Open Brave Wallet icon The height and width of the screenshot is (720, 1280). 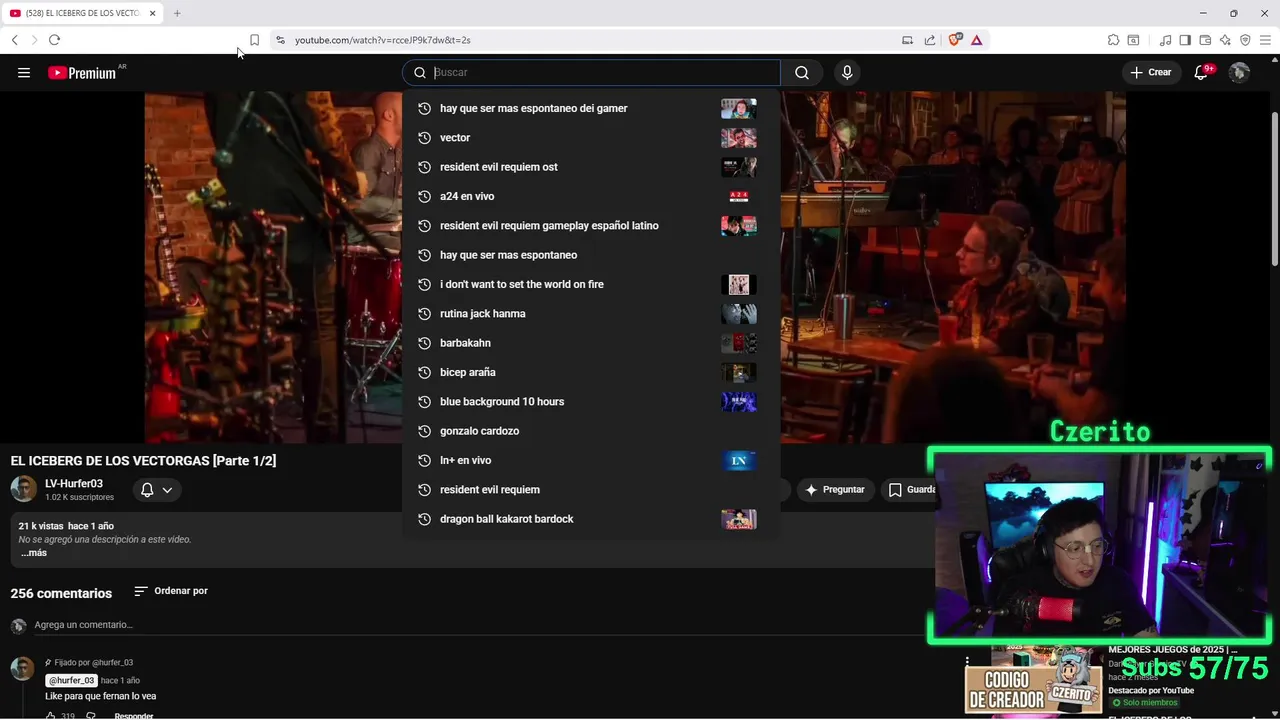point(1205,40)
